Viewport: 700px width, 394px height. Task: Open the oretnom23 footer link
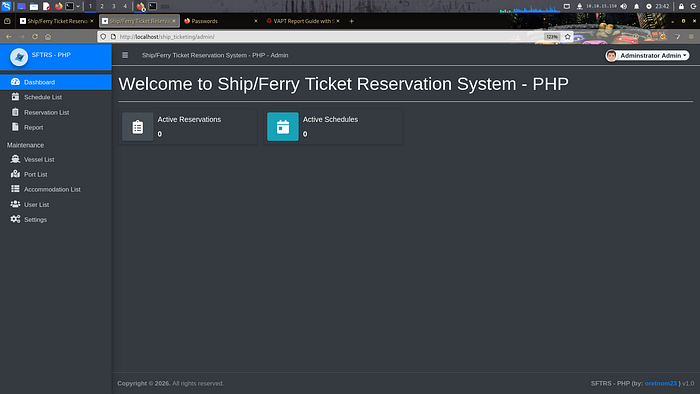[x=660, y=383]
